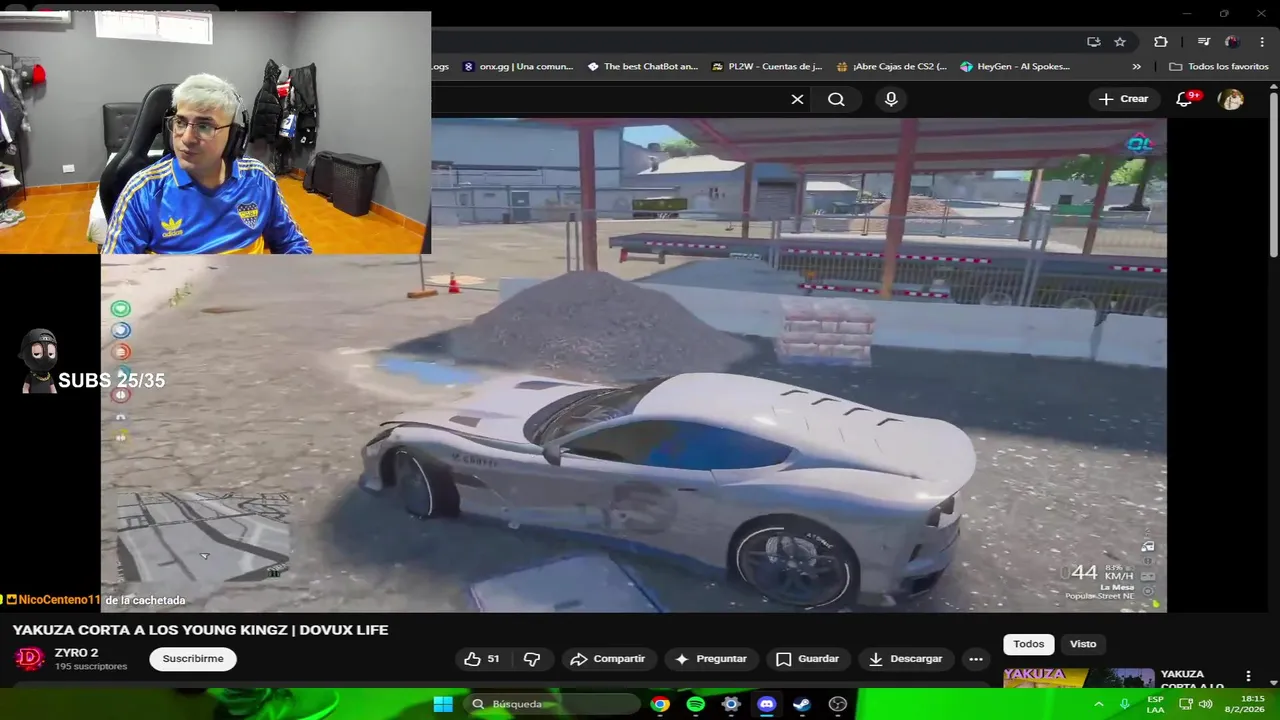Click the install app icon in address bar
The image size is (1280, 720).
[x=1093, y=42]
